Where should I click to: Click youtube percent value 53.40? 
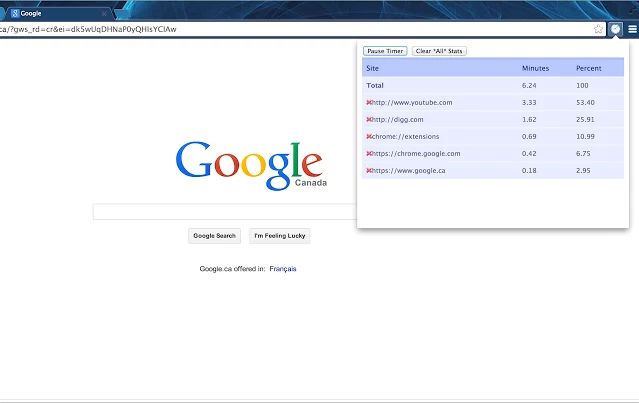point(585,103)
